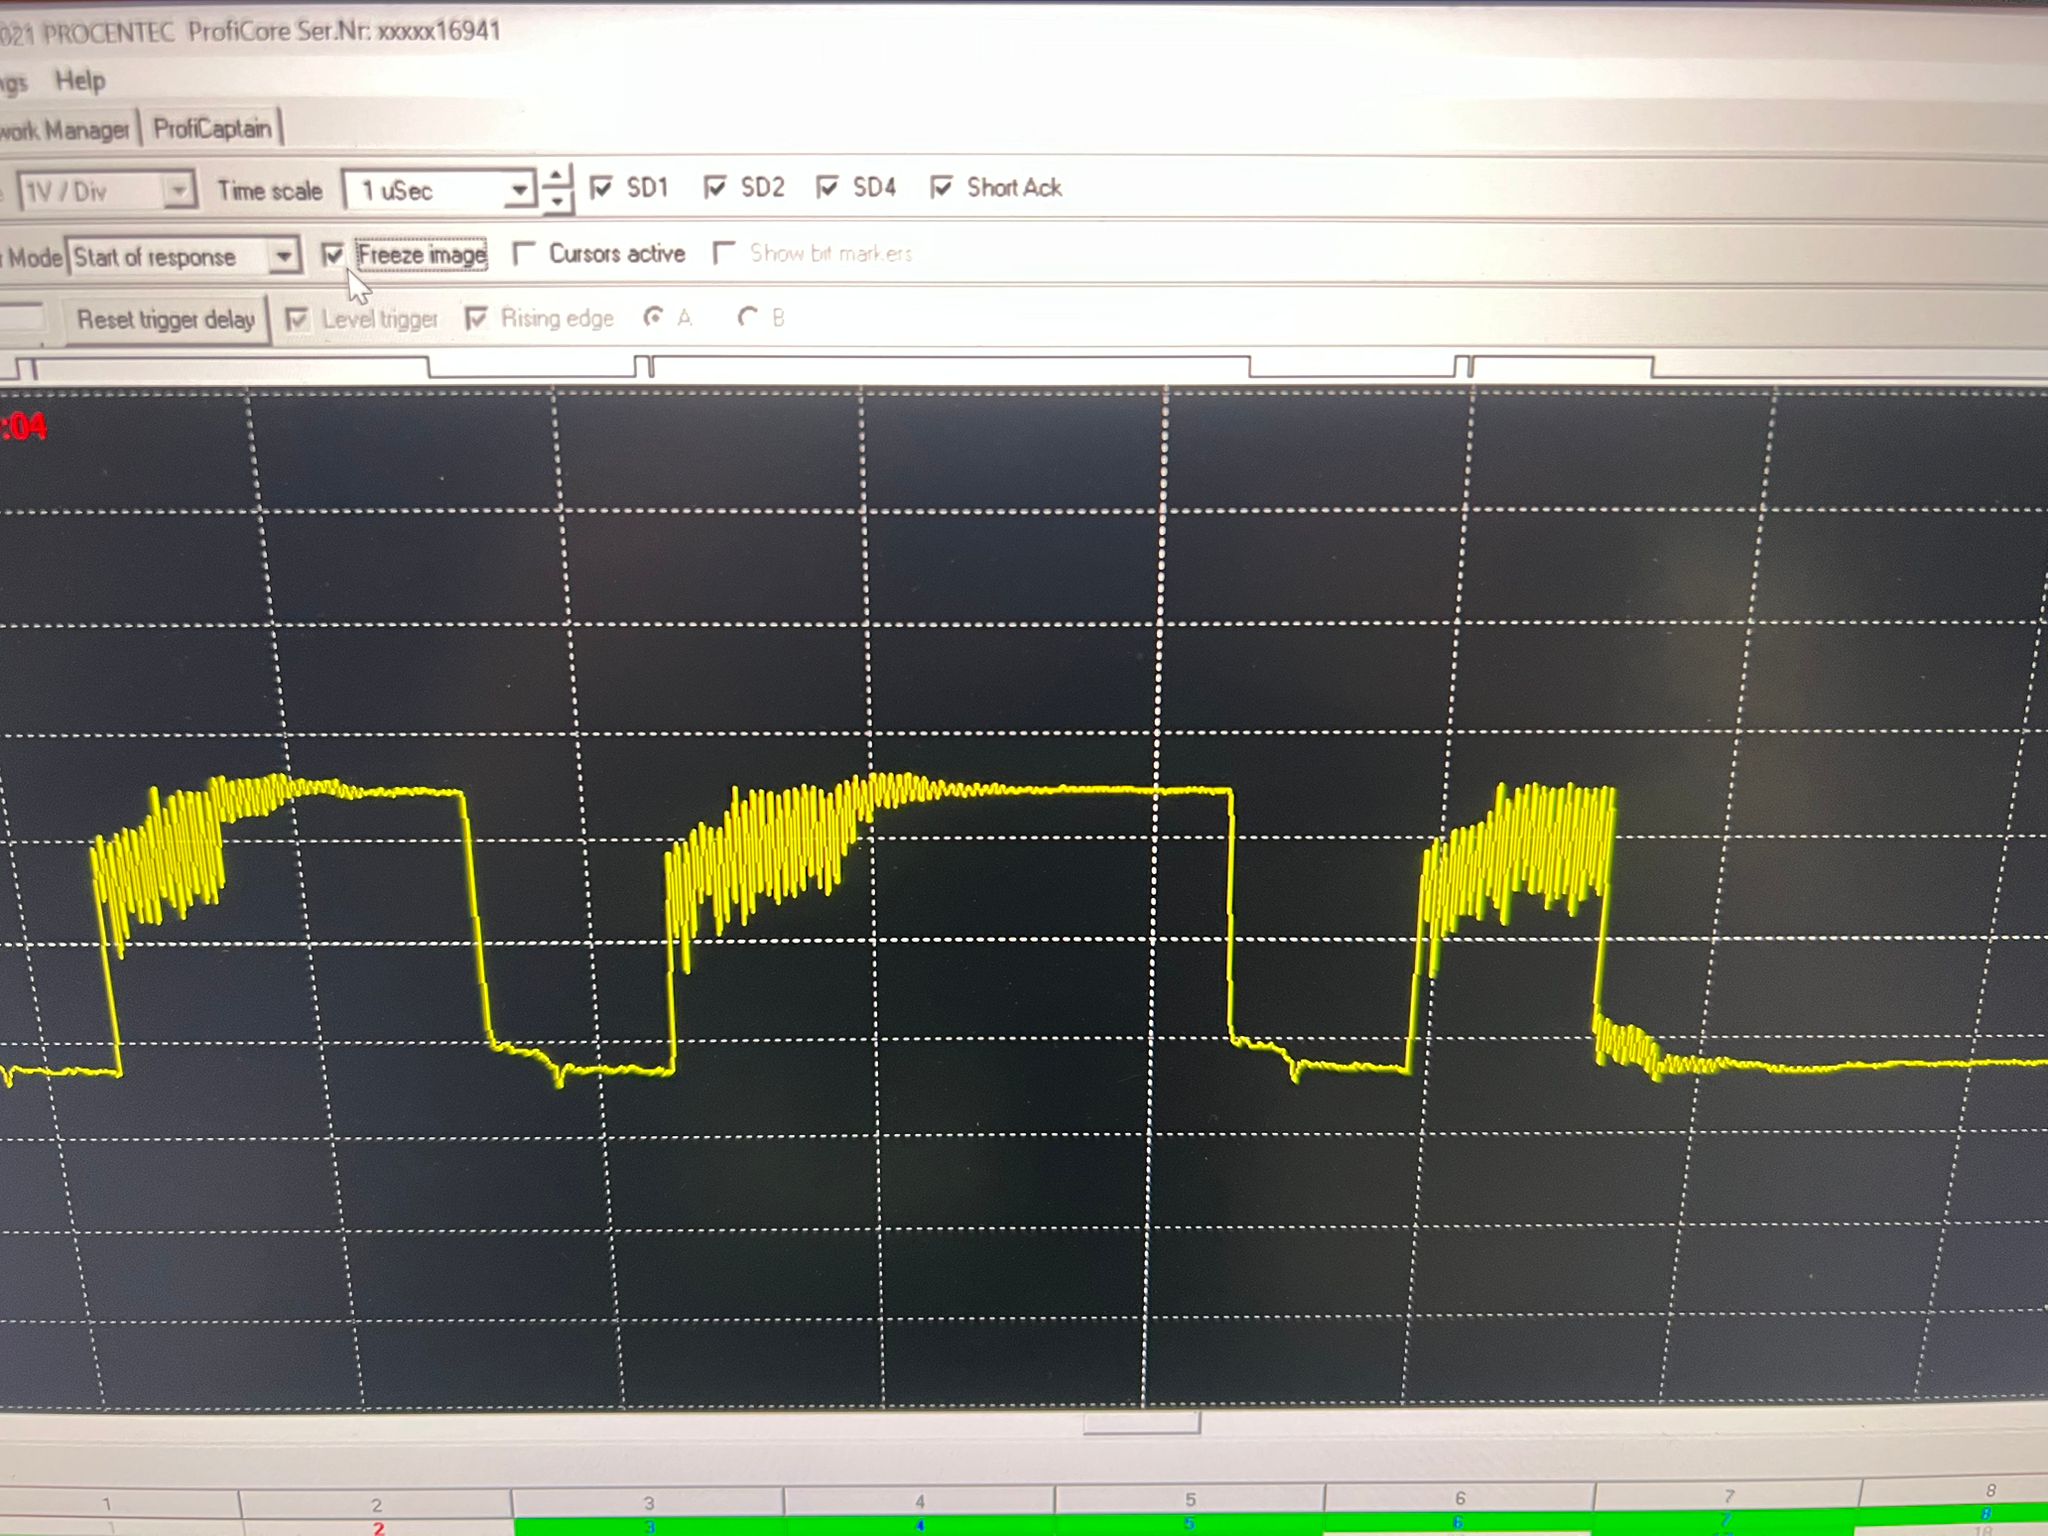This screenshot has width=2048, height=1536.
Task: Open the Time scale 1 uSec dropdown
Action: [519, 189]
